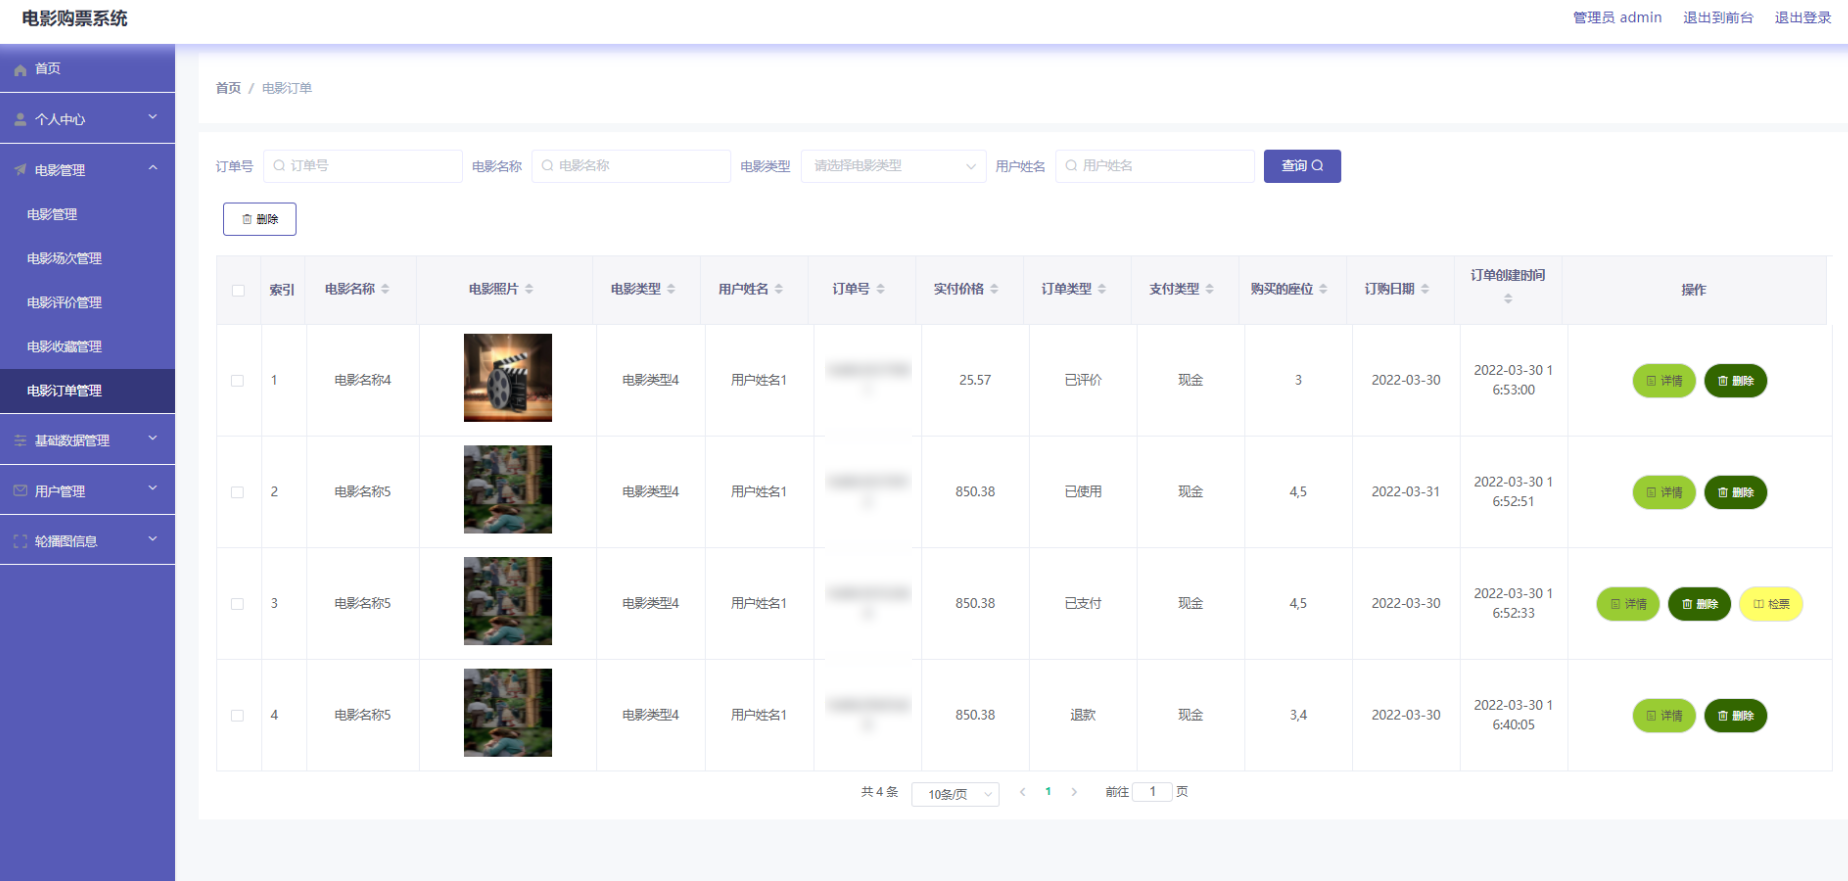This screenshot has width=1848, height=881.
Task: Click page number 1 in pagination
Action: coord(1048,792)
